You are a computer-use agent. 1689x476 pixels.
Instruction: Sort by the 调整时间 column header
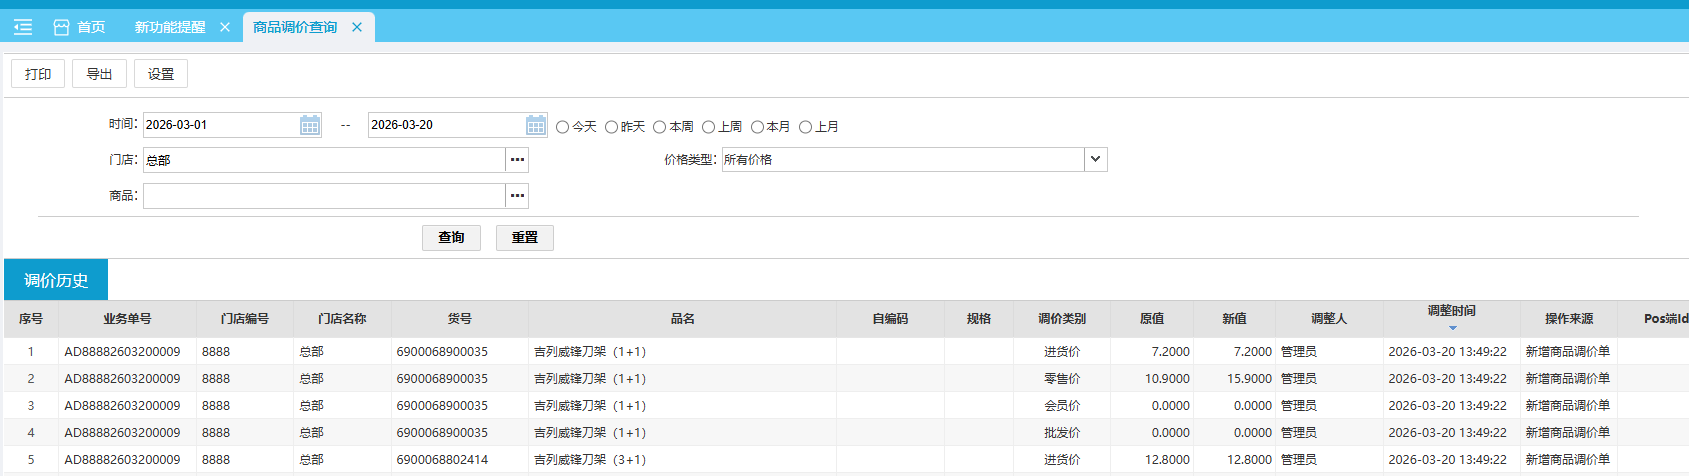[1451, 312]
